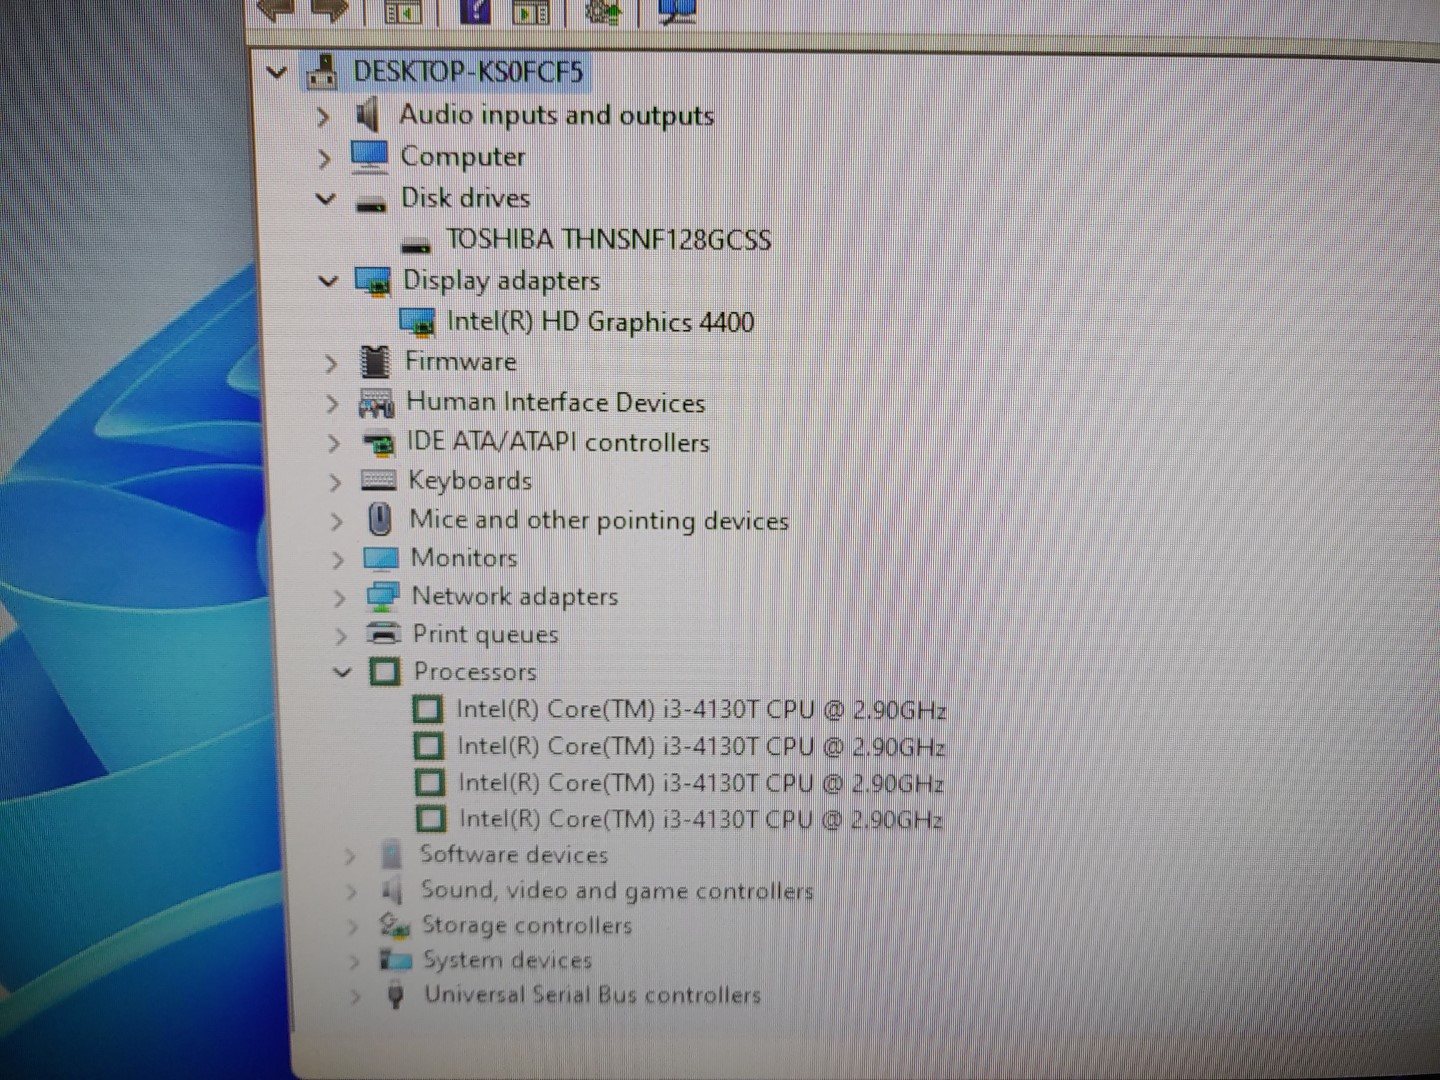This screenshot has width=1440, height=1080.
Task: Click the chip icon beside Firmware
Action: 375,362
